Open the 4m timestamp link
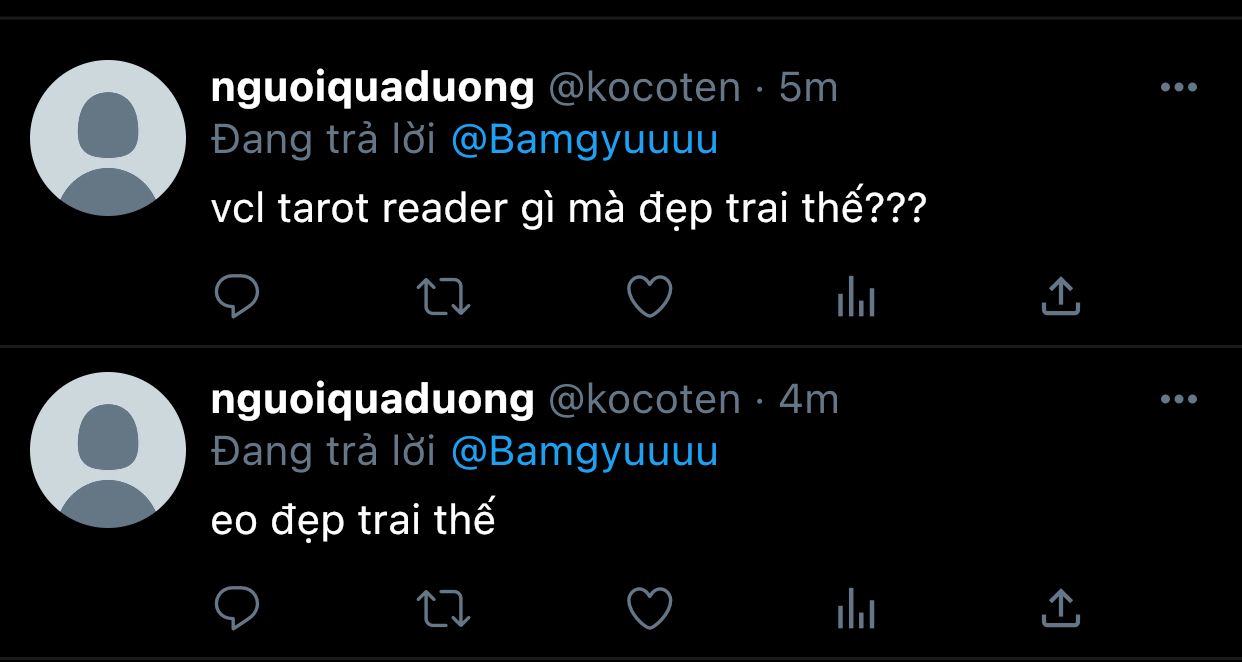The image size is (1242, 662). pyautogui.click(x=808, y=400)
